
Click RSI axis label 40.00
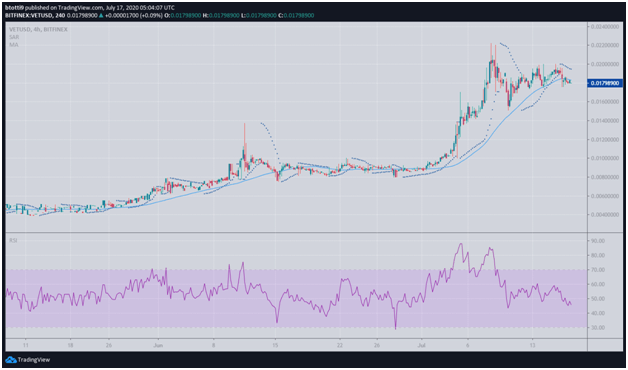[597, 313]
